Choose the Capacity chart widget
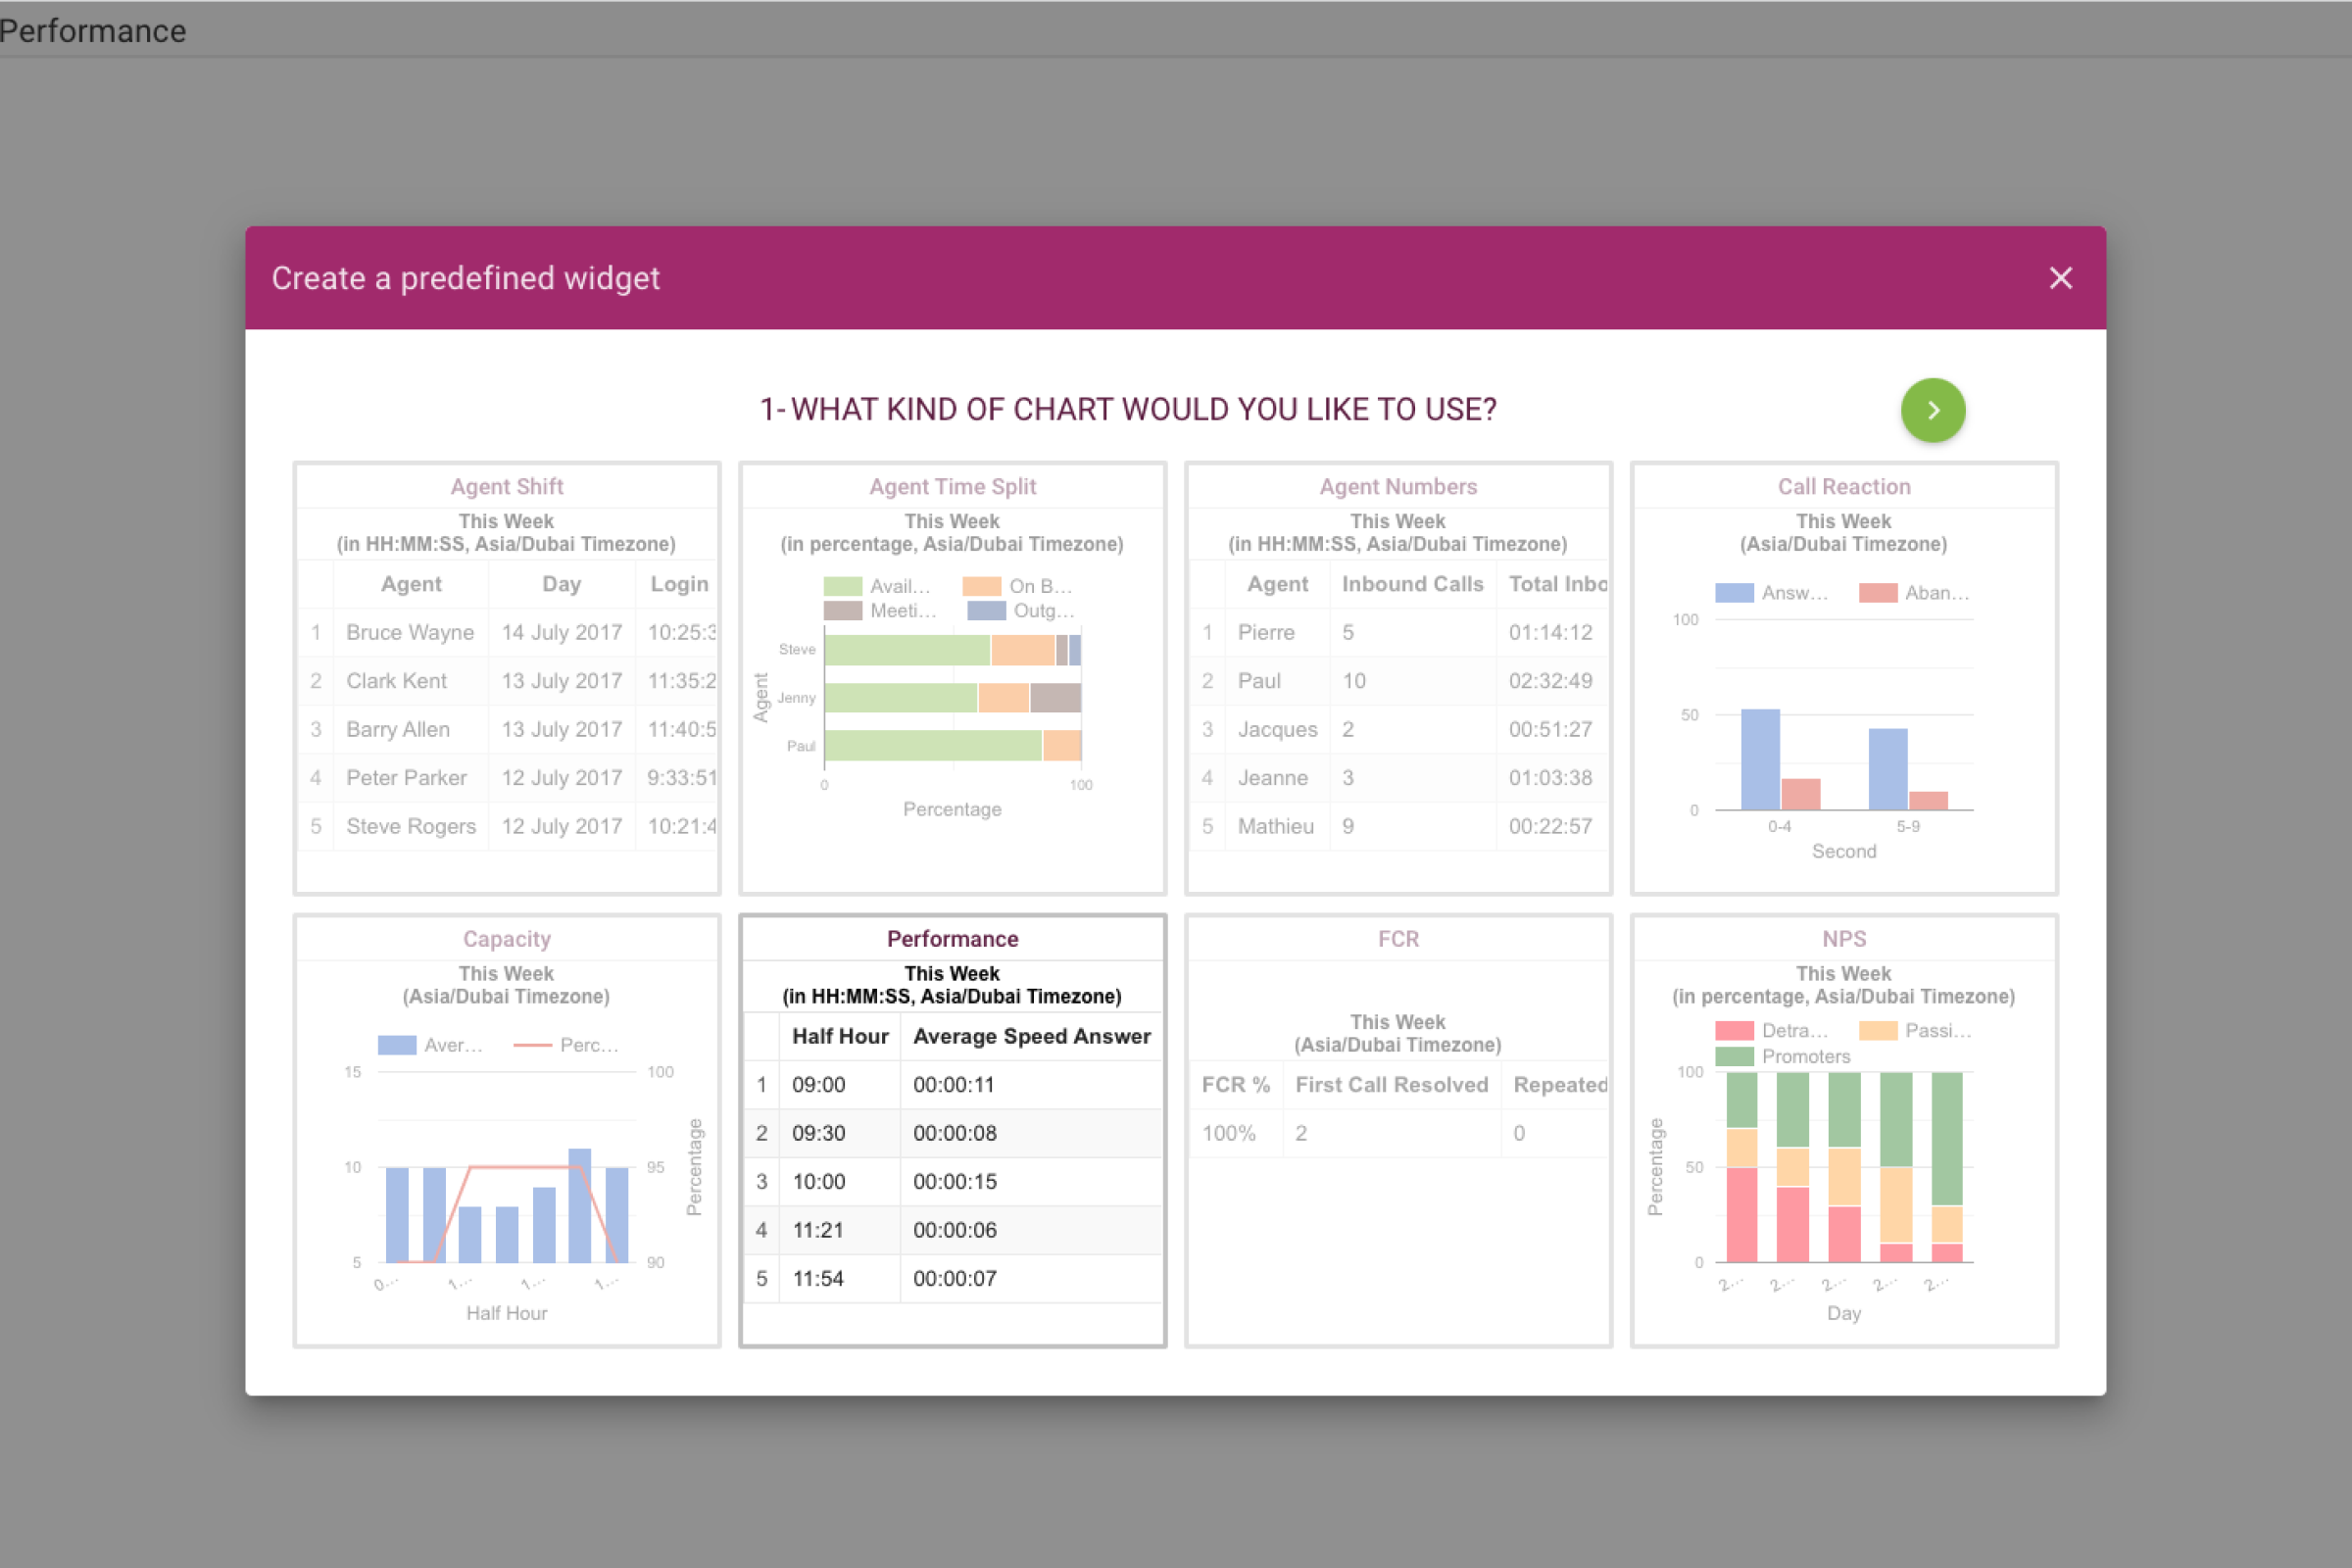The height and width of the screenshot is (1568, 2352). (507, 1130)
